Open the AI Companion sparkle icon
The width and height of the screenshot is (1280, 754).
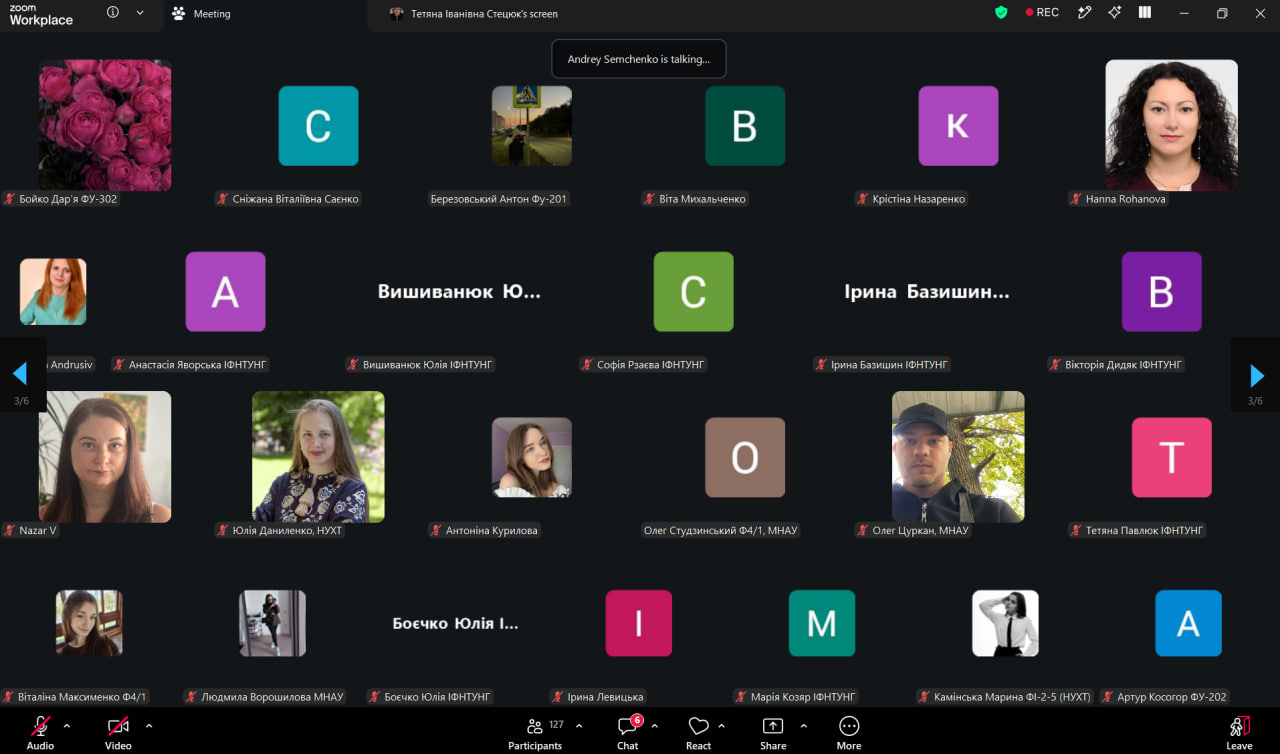[x=1115, y=13]
